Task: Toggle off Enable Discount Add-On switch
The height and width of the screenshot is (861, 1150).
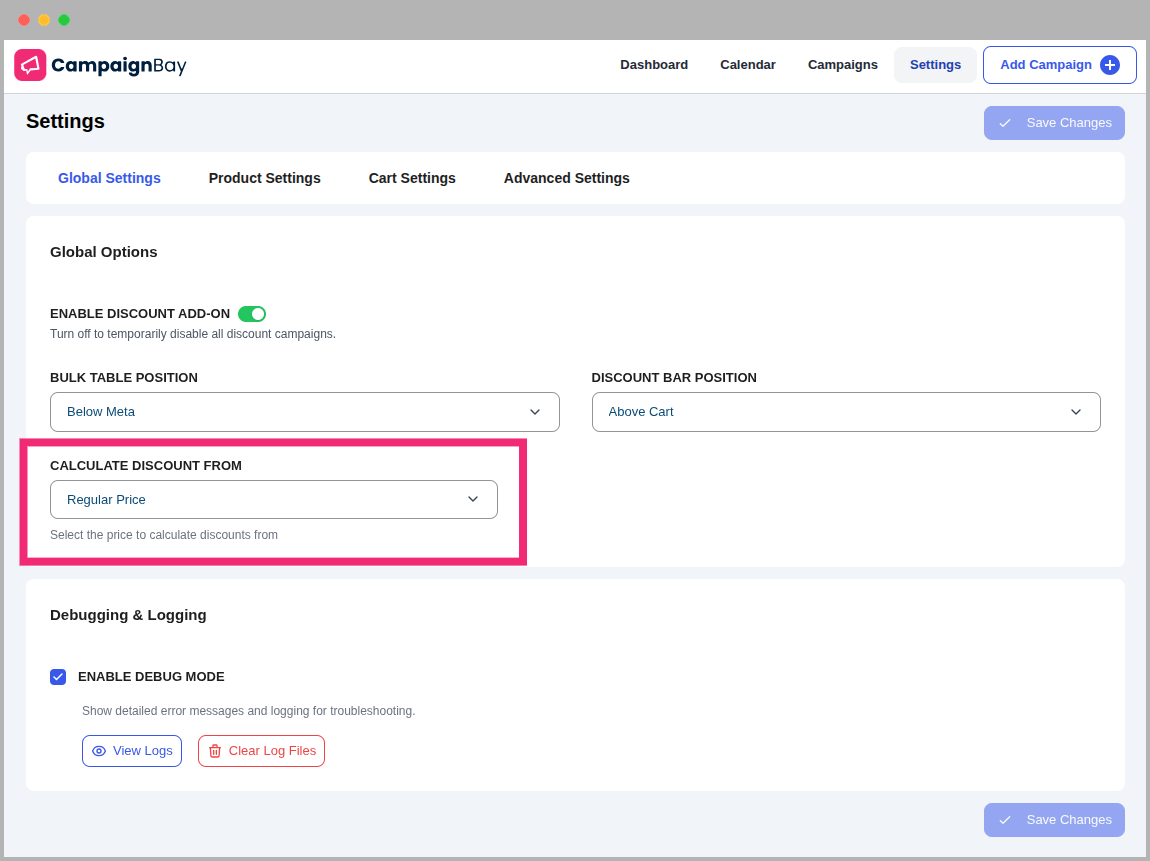Action: 252,314
